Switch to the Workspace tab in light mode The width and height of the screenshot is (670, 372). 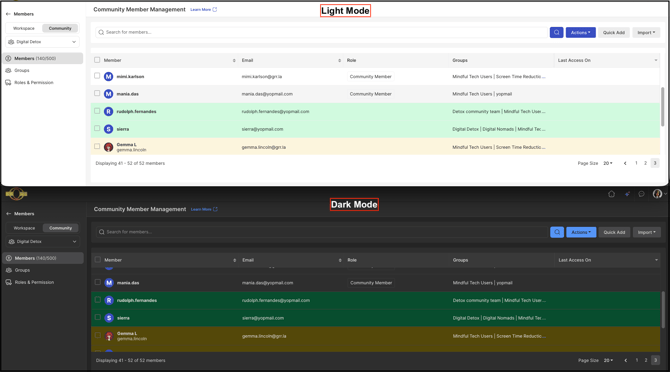click(x=24, y=28)
